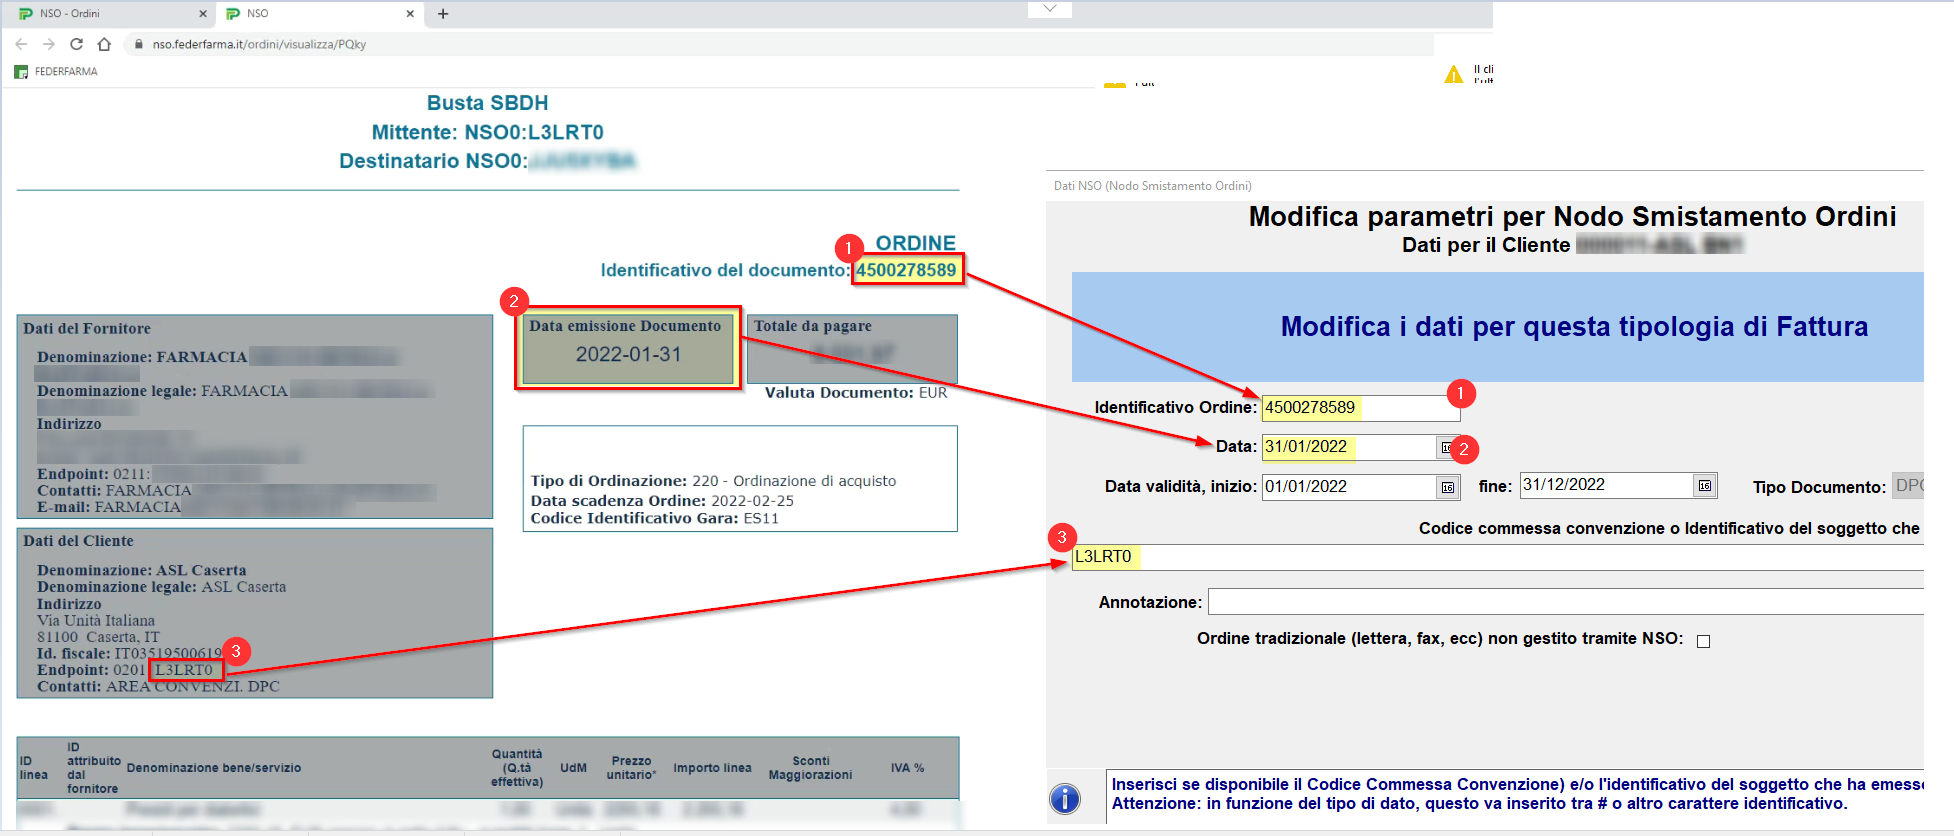Close the NSO - Ordini tab
The height and width of the screenshot is (836, 1954).
[x=203, y=14]
